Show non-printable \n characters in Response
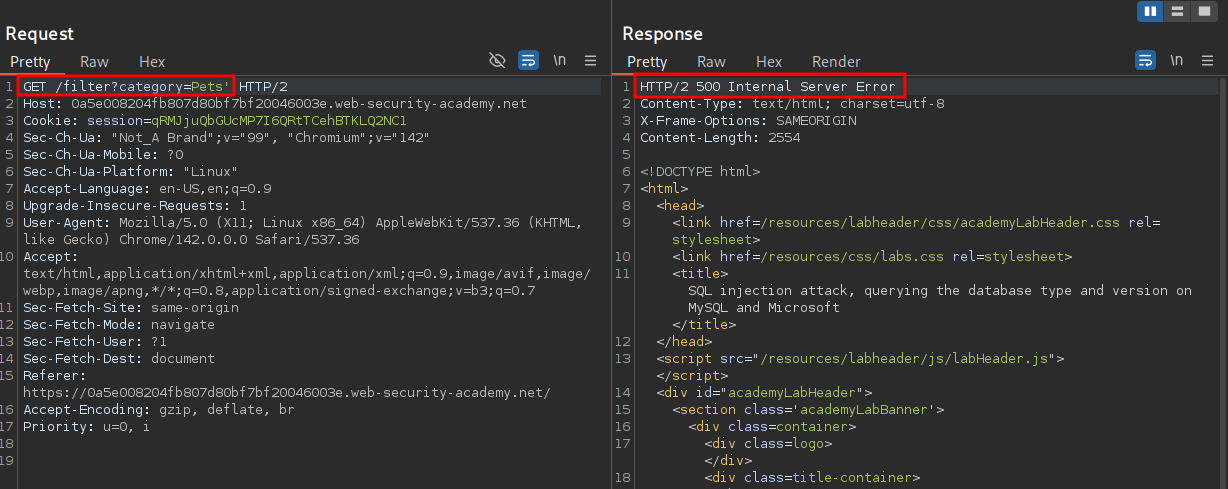 [1177, 61]
